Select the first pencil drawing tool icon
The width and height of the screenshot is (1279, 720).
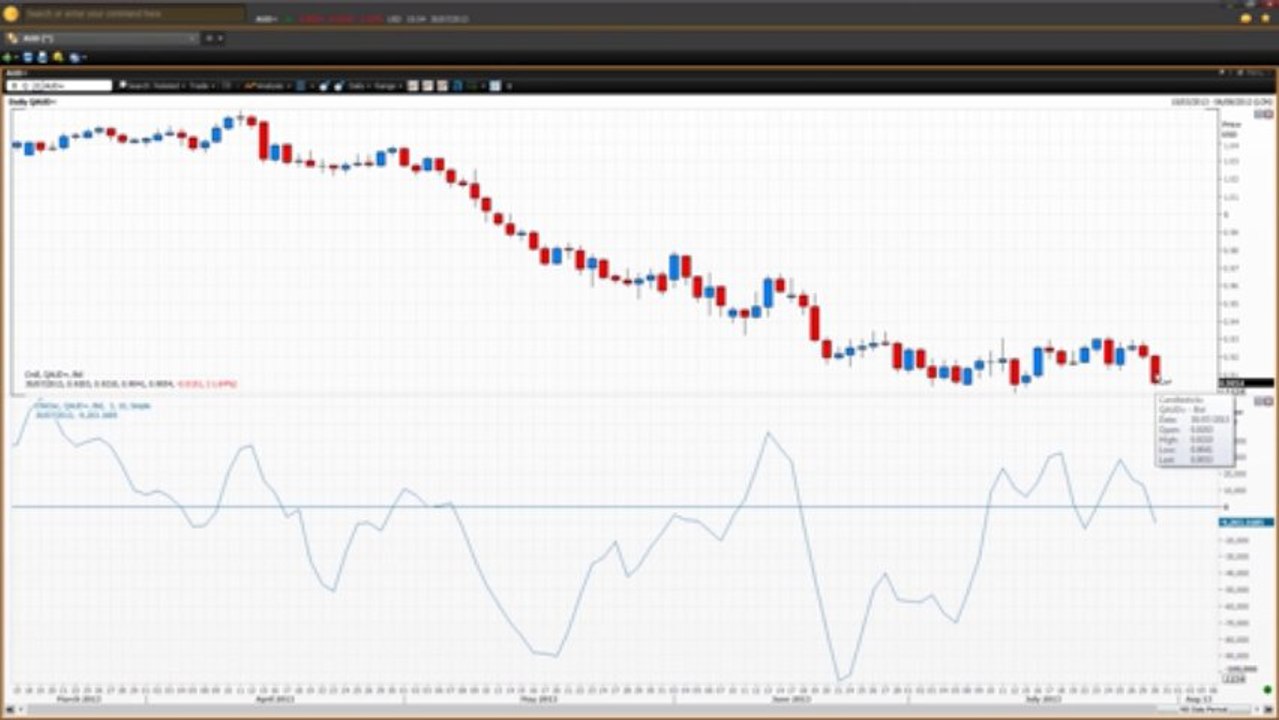tap(324, 86)
